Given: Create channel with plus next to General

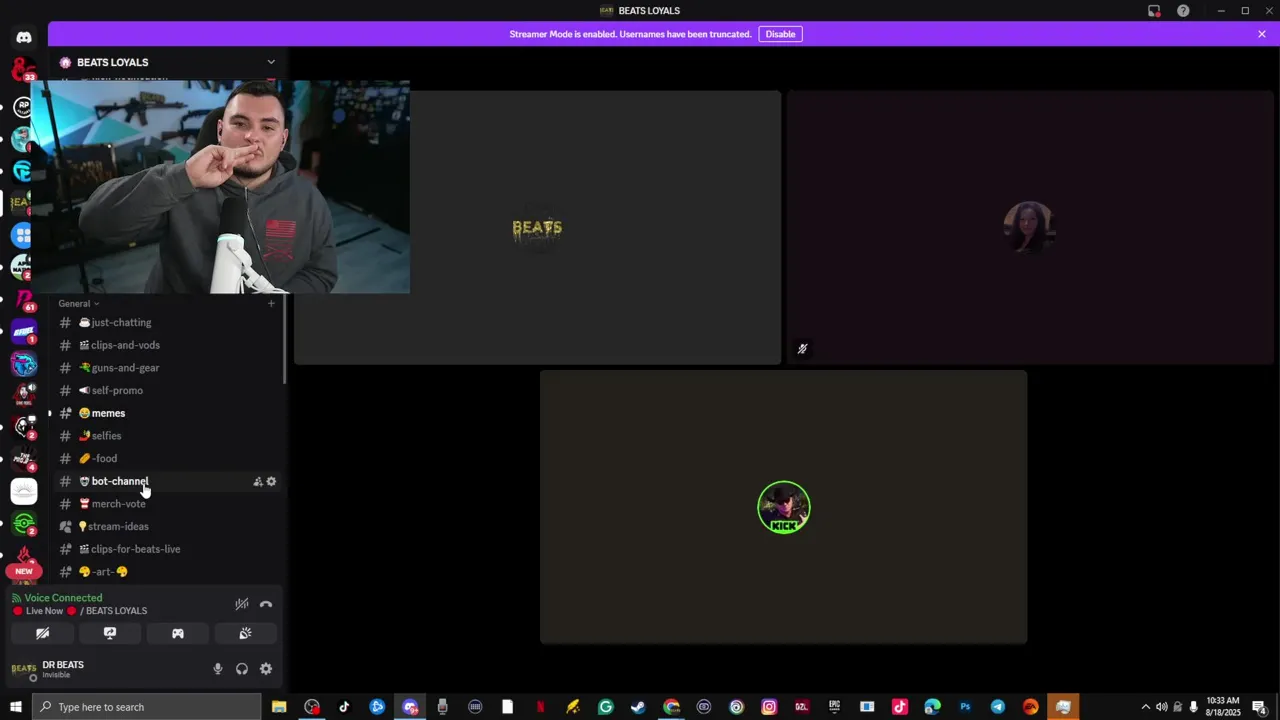Looking at the screenshot, I should (x=271, y=303).
